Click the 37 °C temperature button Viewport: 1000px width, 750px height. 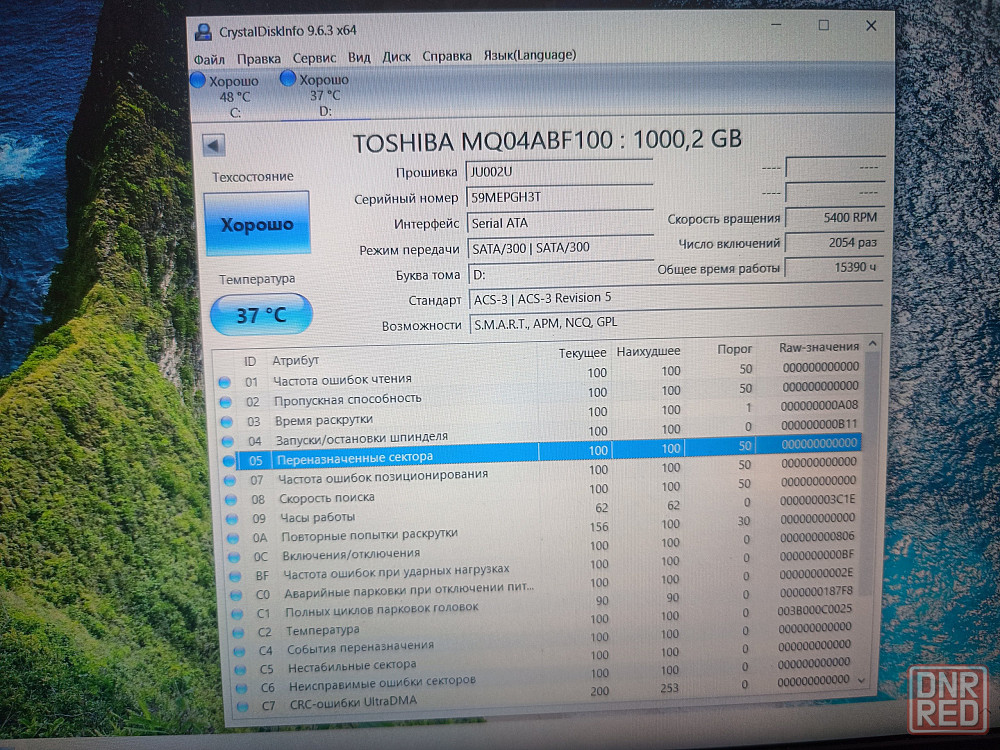pyautogui.click(x=261, y=314)
